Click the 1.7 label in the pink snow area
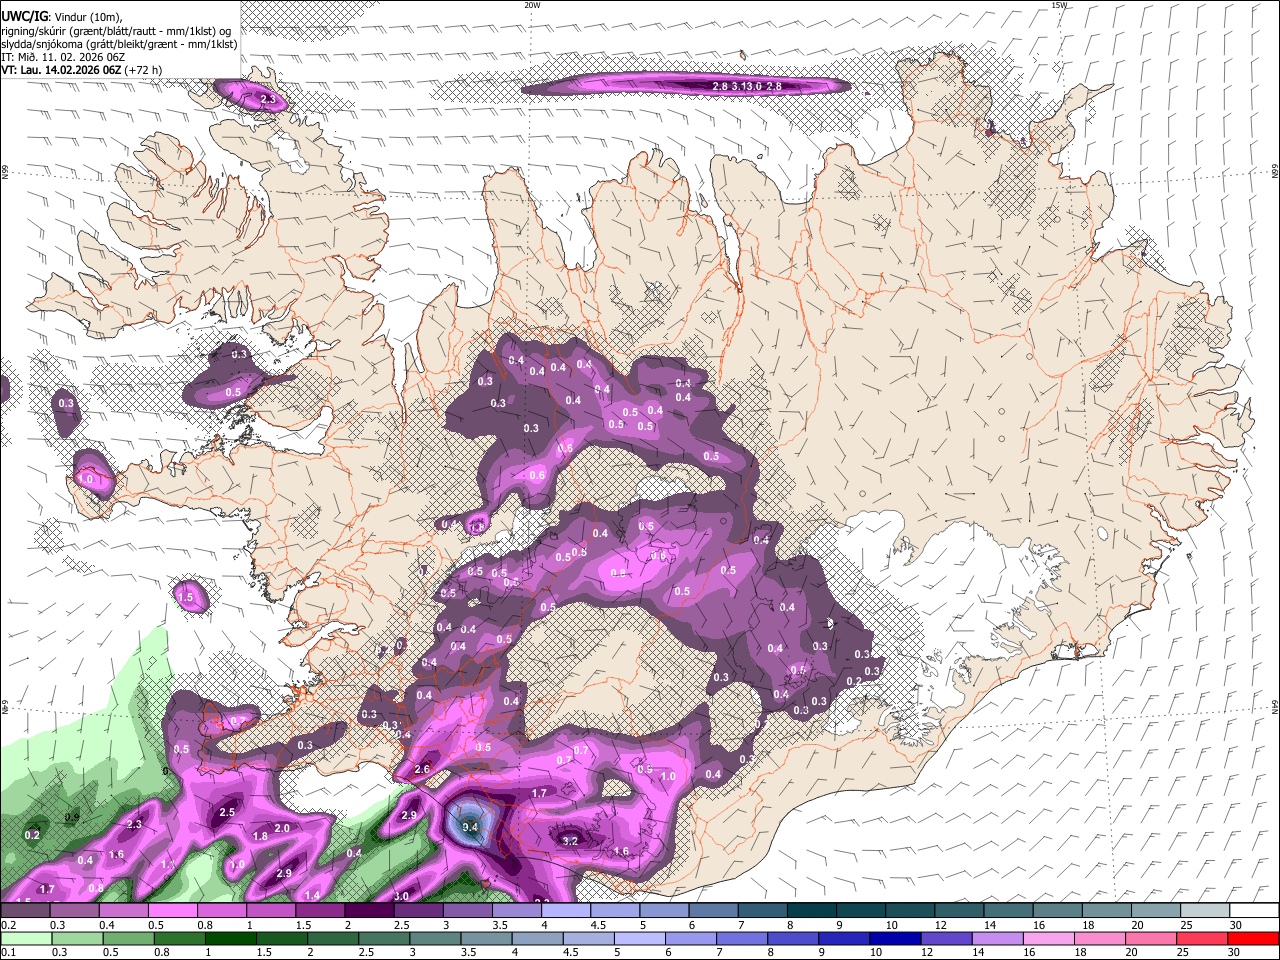Screen dimensions: 1280x960 [539, 793]
